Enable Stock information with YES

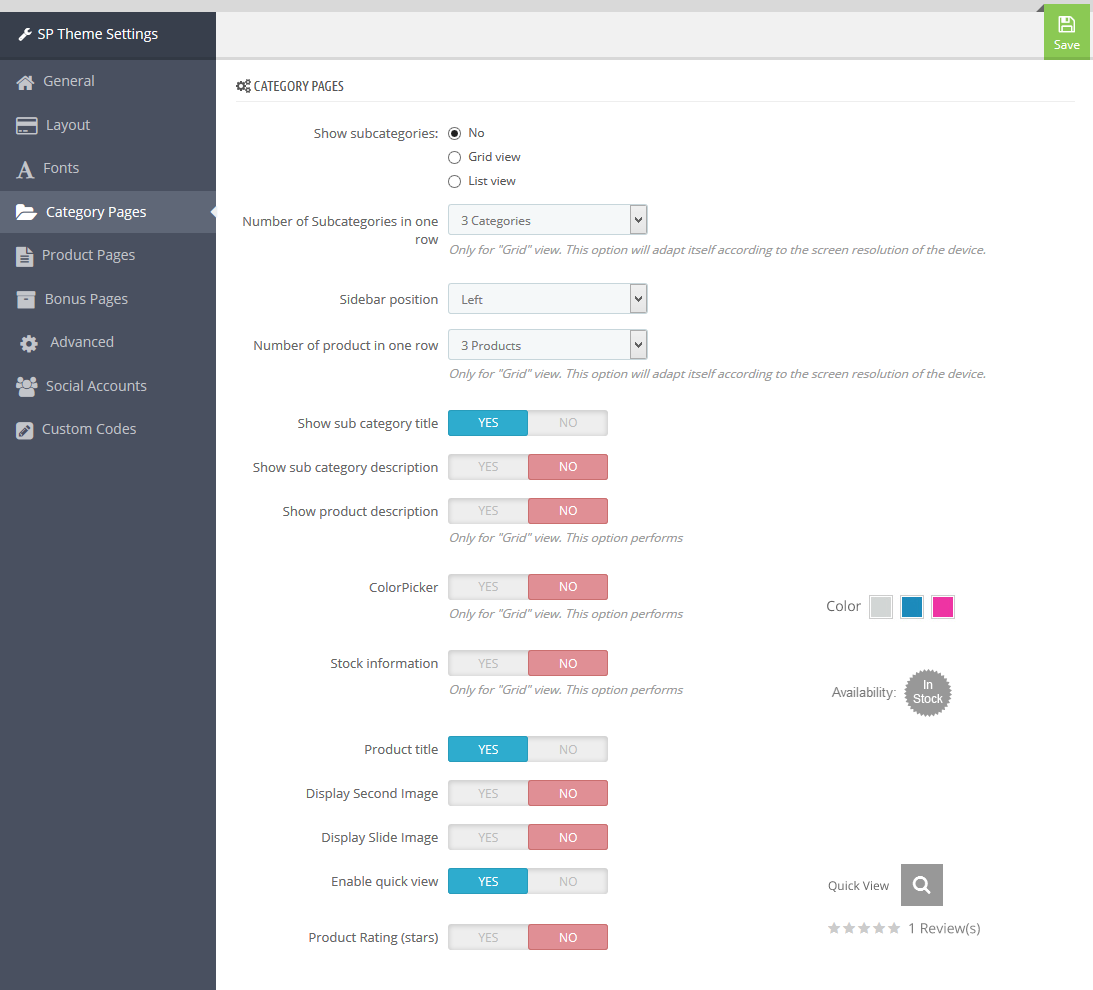488,663
